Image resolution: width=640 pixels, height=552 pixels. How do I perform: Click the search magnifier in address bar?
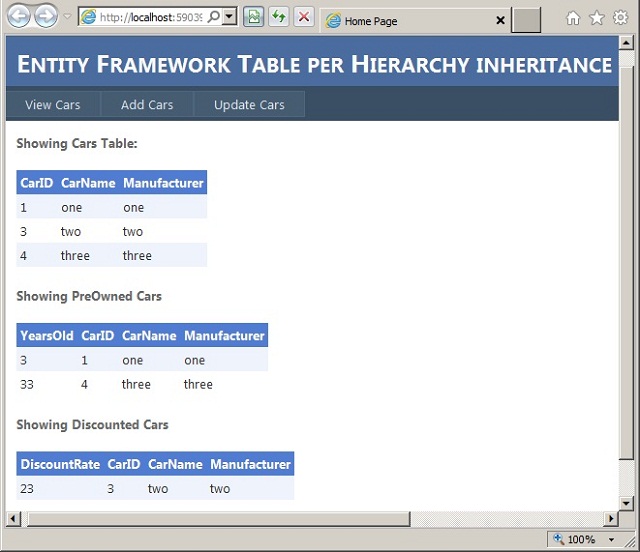[x=213, y=17]
